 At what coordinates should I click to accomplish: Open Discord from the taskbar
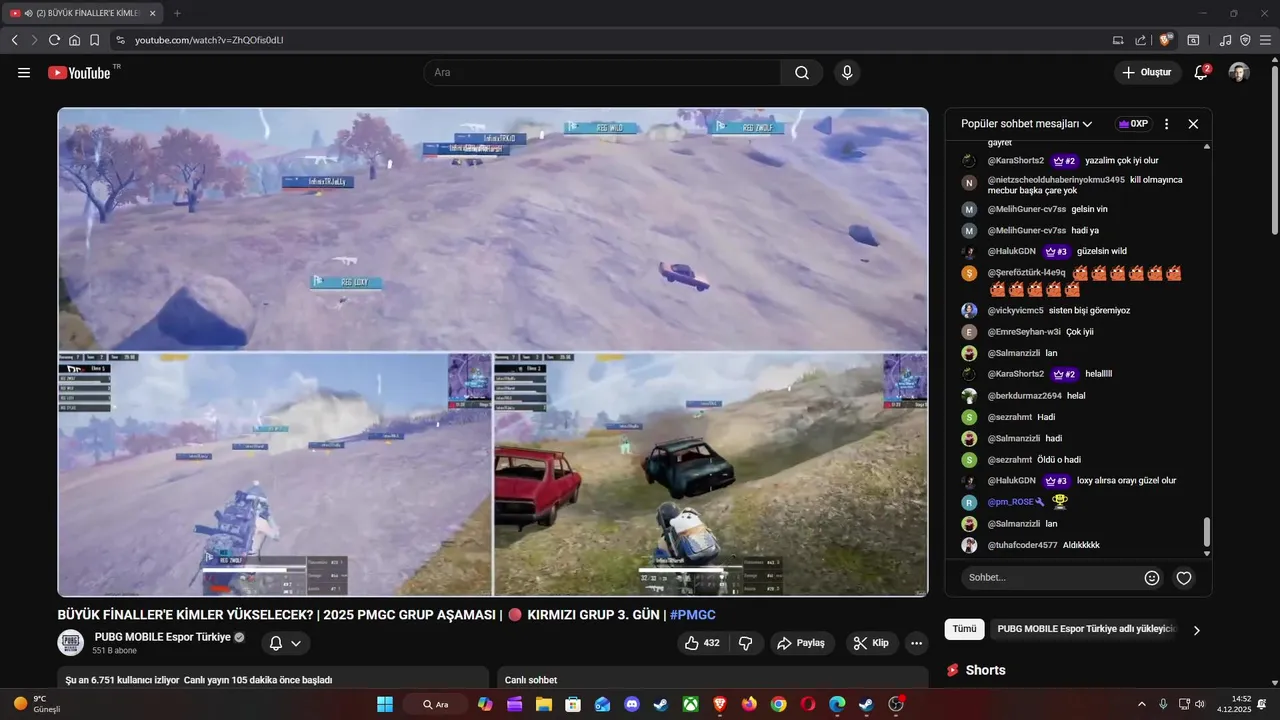632,704
